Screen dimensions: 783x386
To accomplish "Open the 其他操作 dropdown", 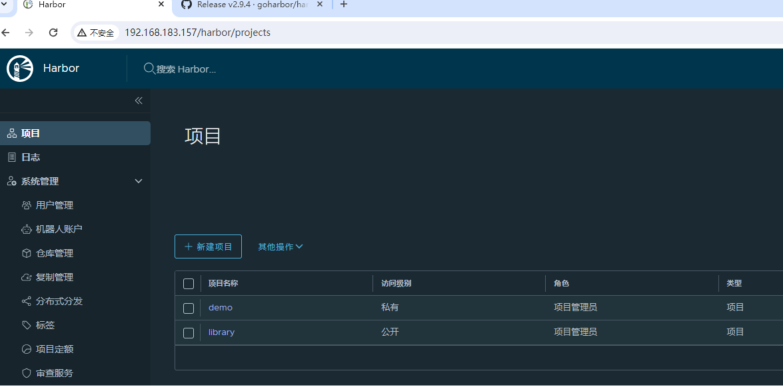I will (281, 247).
